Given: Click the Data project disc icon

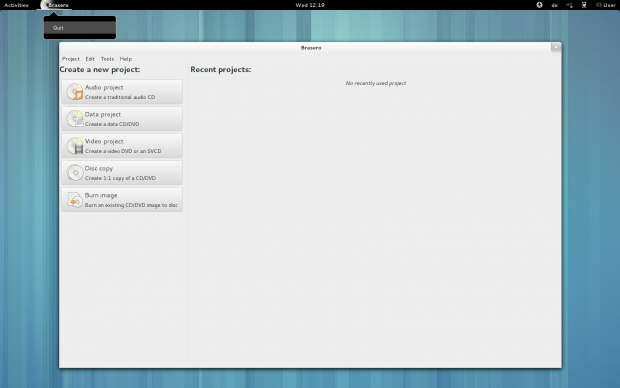Looking at the screenshot, I should [75, 119].
